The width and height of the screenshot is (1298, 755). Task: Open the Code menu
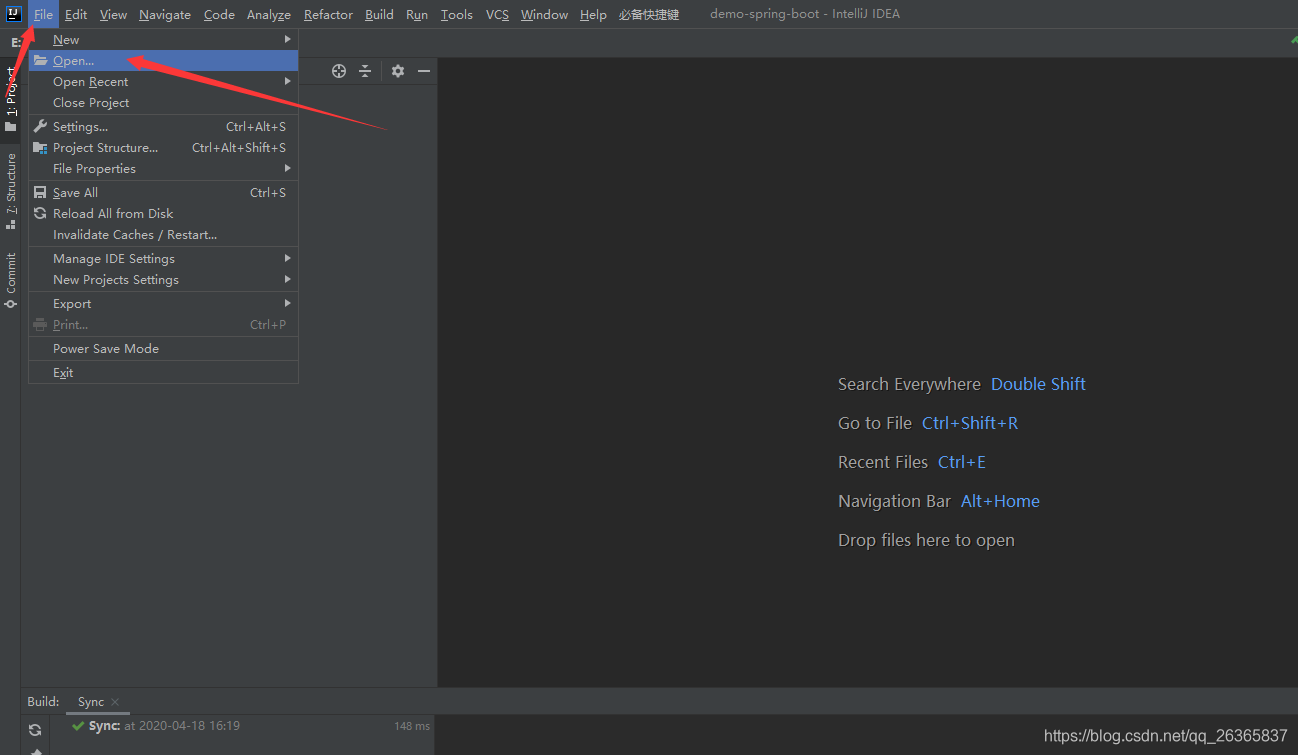coord(219,15)
